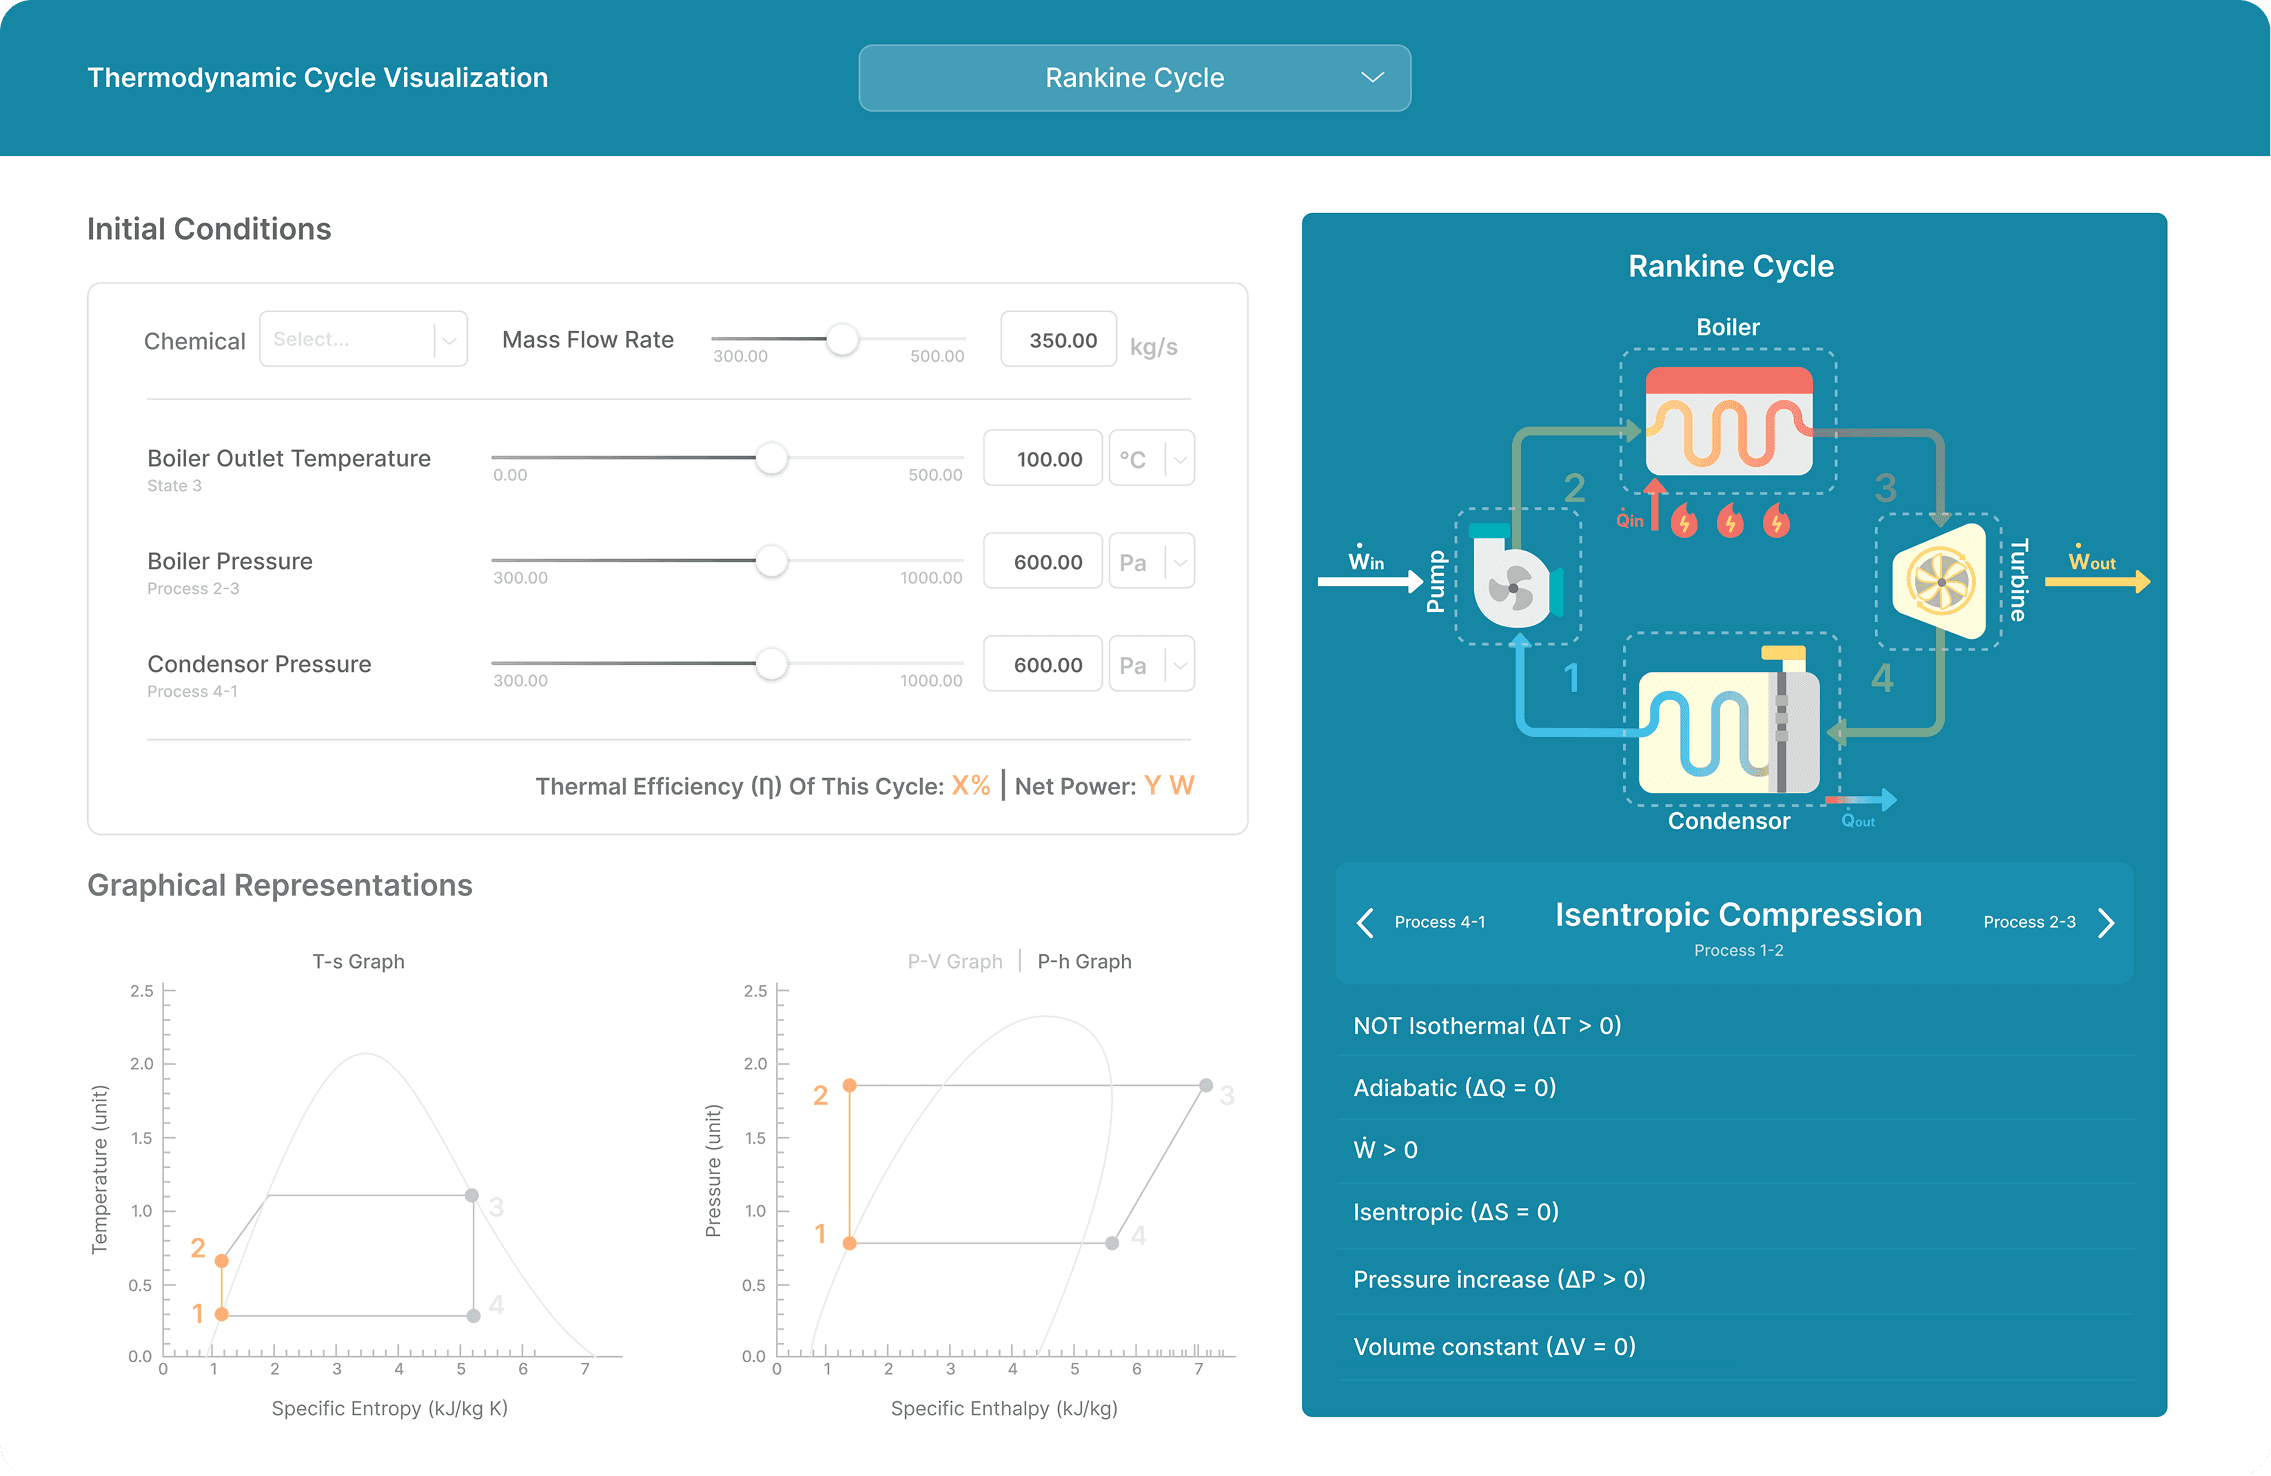Click the Isentropic Compression heading
2271x1476 pixels.
(x=1738, y=915)
